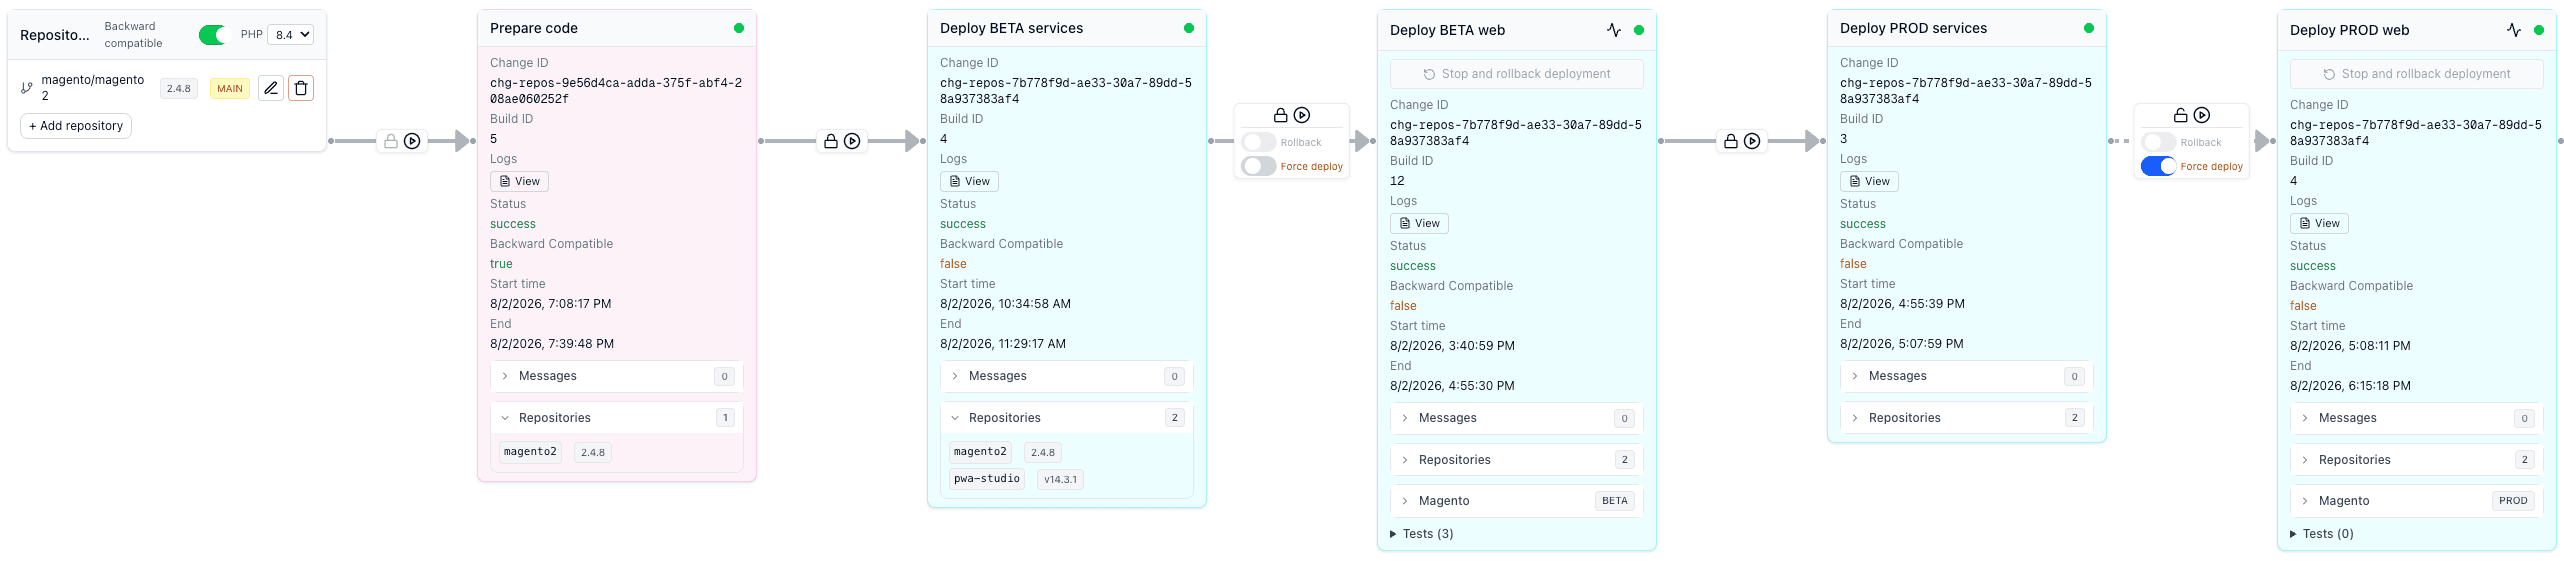Expand Tests (3) in Deploy BETA web
This screenshot has width=2564, height=561.
pyautogui.click(x=1422, y=534)
